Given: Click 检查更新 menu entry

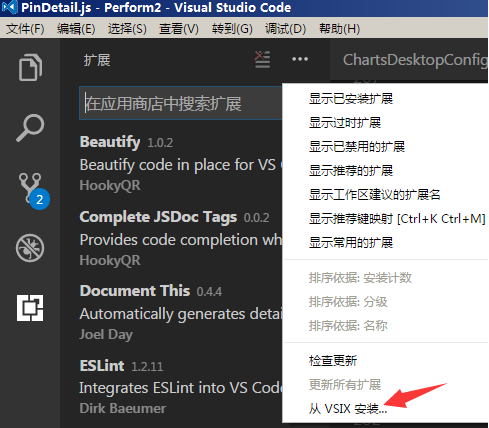Looking at the screenshot, I should click(385, 361).
